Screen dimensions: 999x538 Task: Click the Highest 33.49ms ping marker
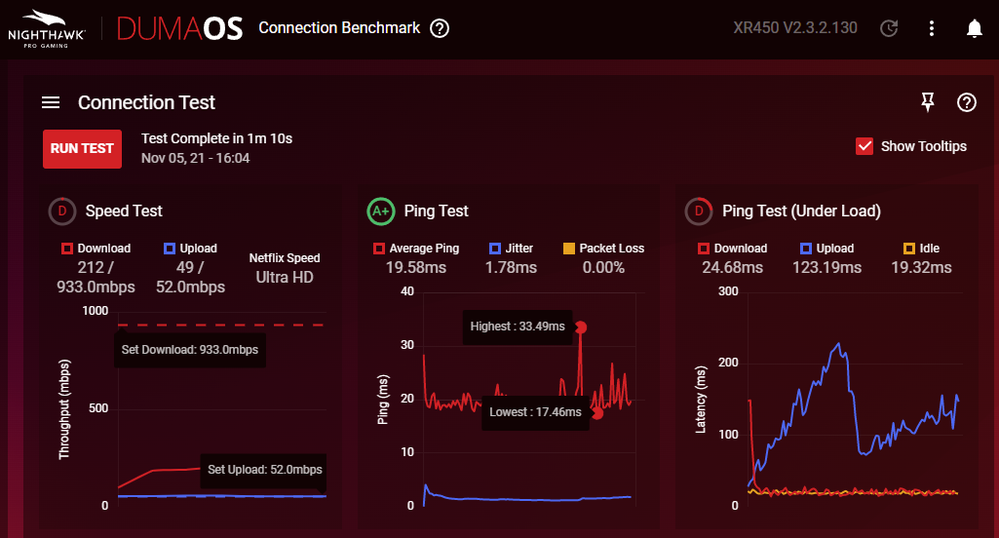coord(580,327)
